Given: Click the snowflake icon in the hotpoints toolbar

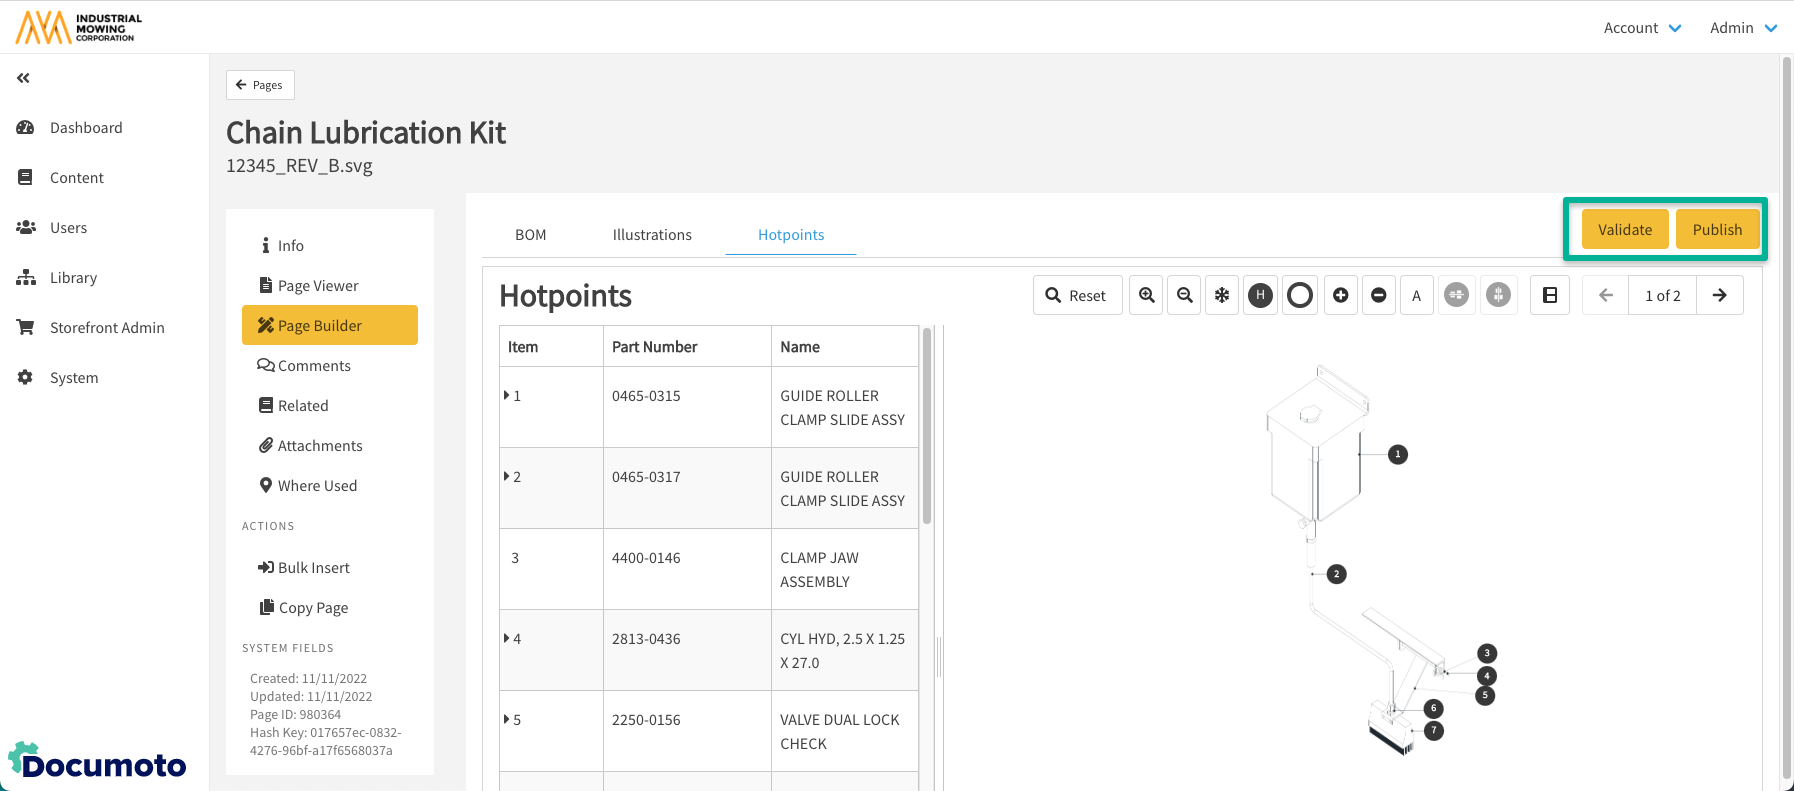Looking at the screenshot, I should click(1222, 295).
